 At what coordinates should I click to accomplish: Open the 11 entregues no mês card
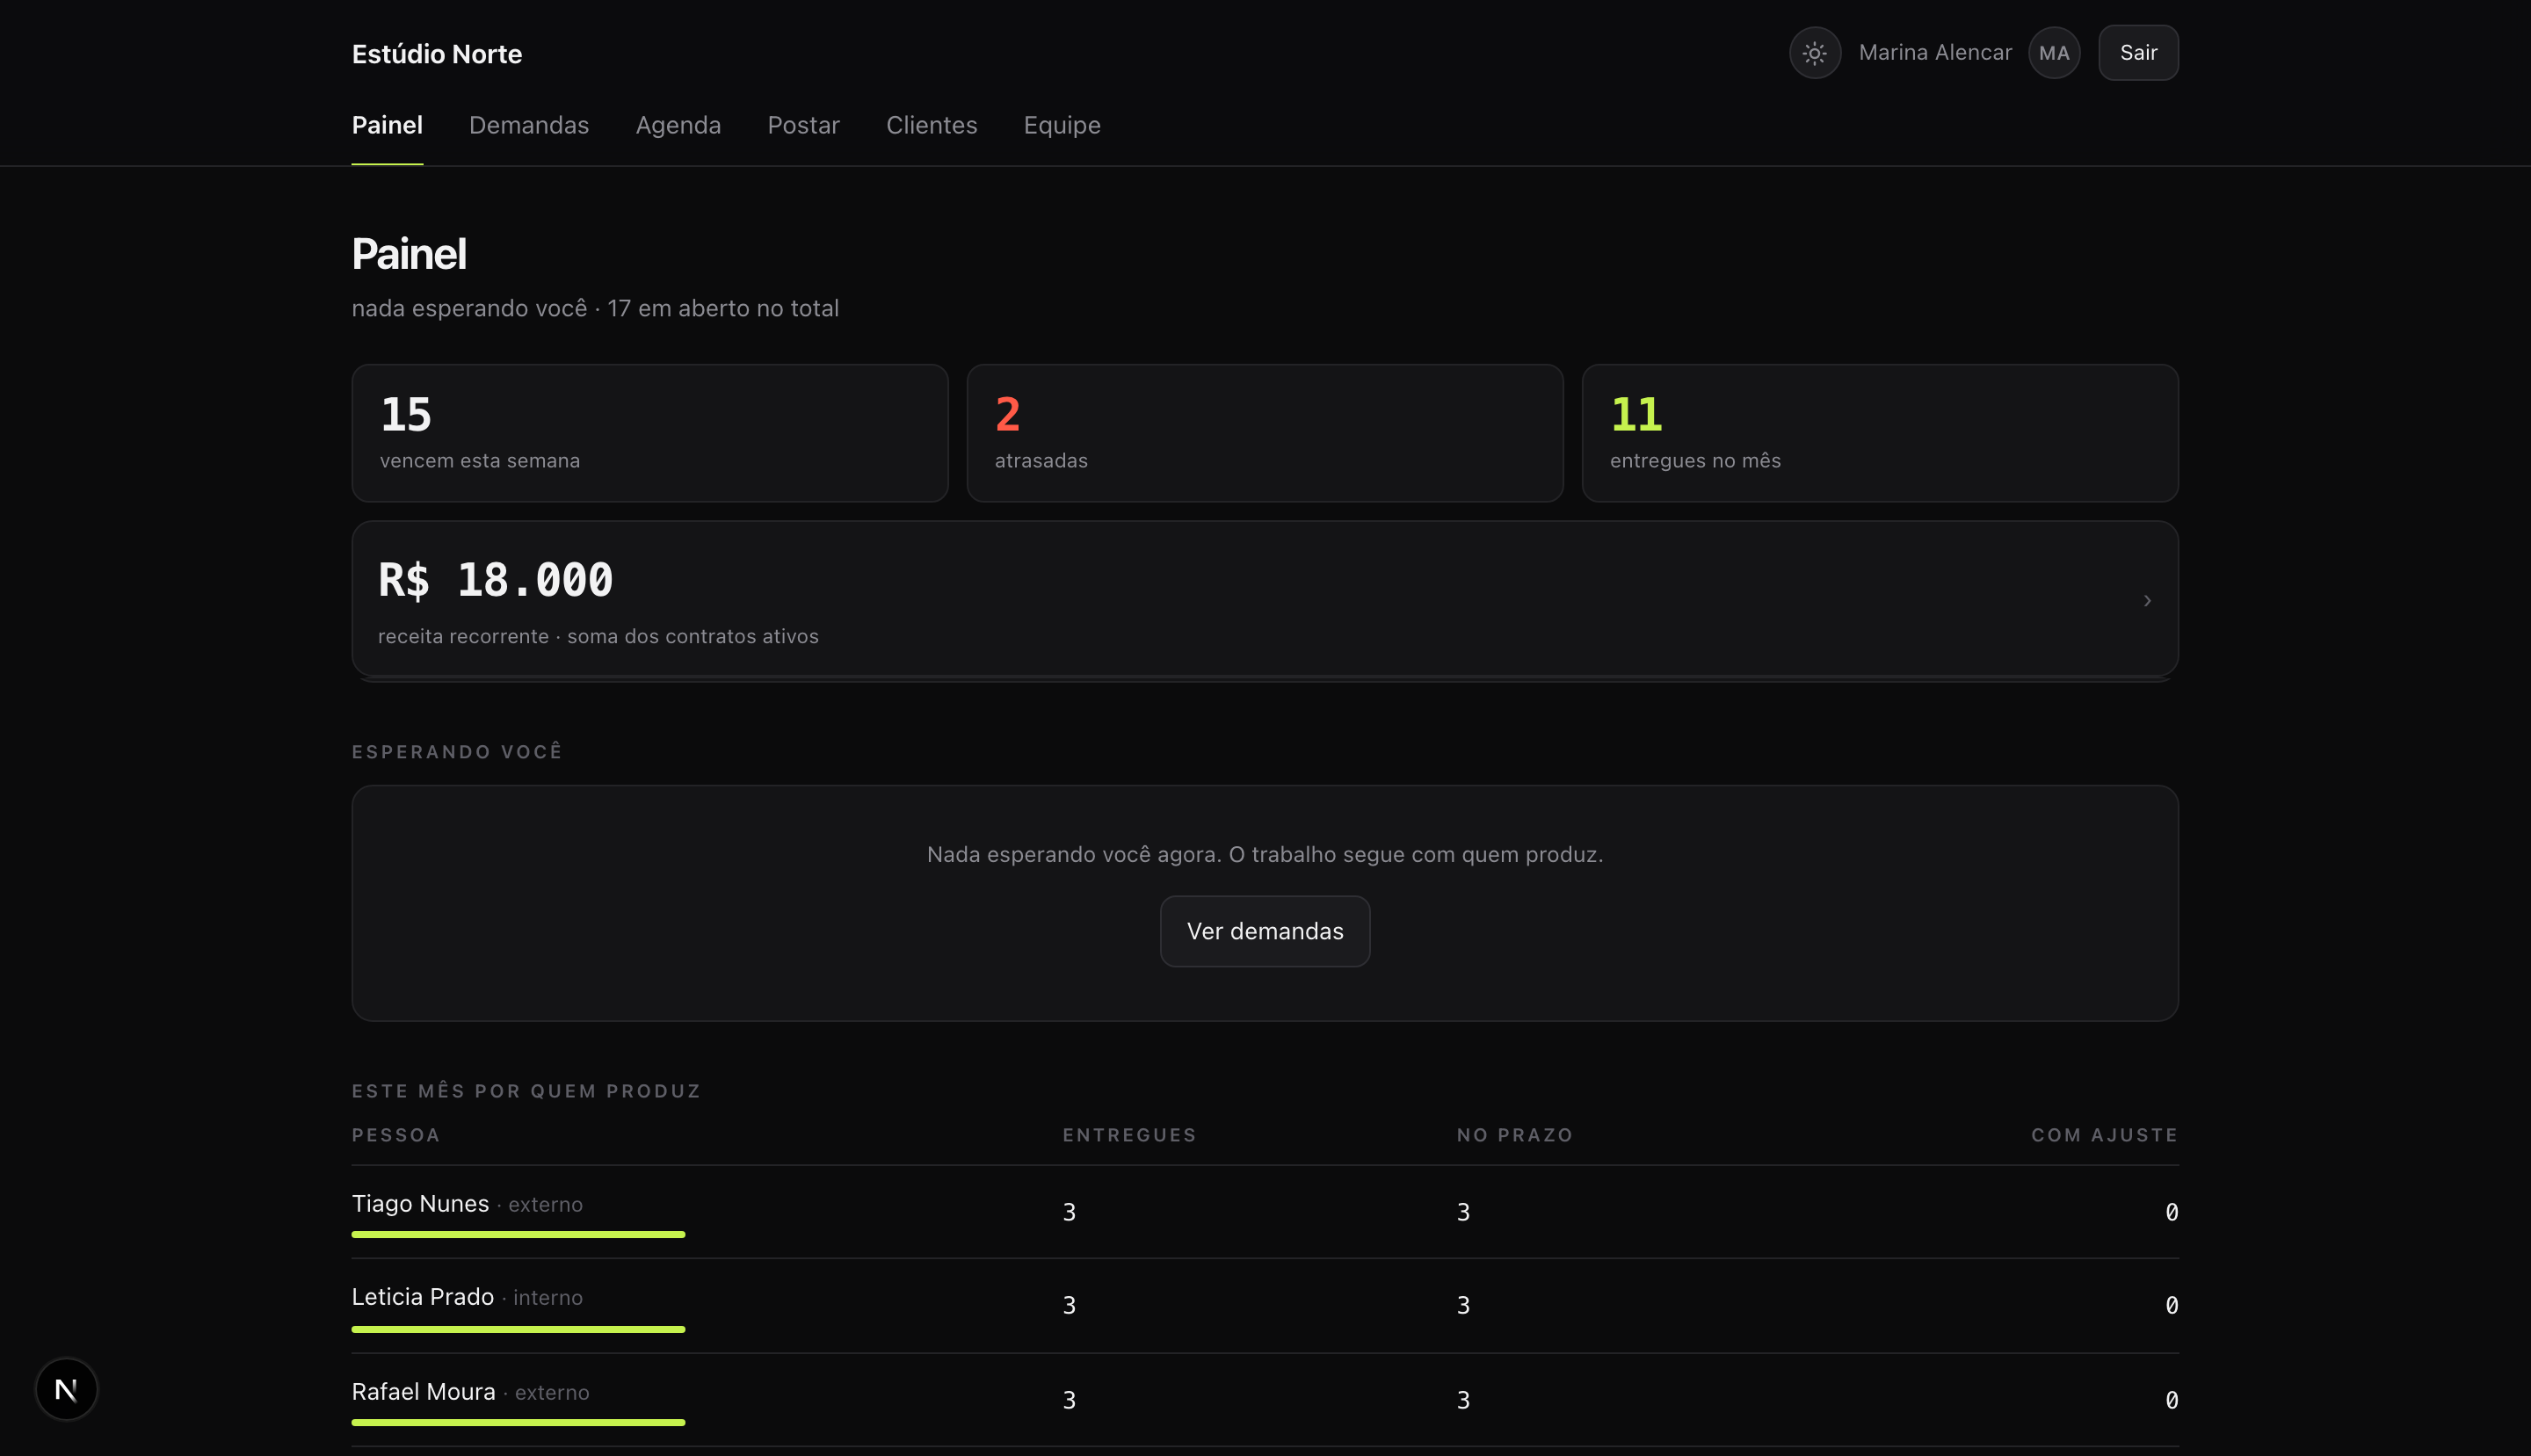(x=1879, y=433)
